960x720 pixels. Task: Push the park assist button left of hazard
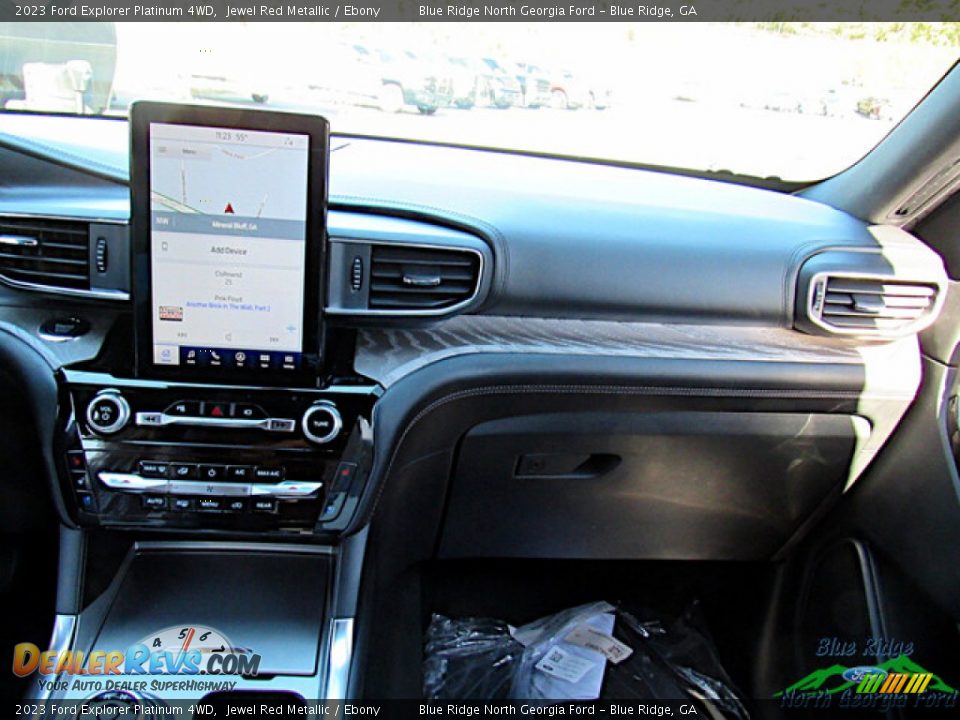(x=181, y=409)
